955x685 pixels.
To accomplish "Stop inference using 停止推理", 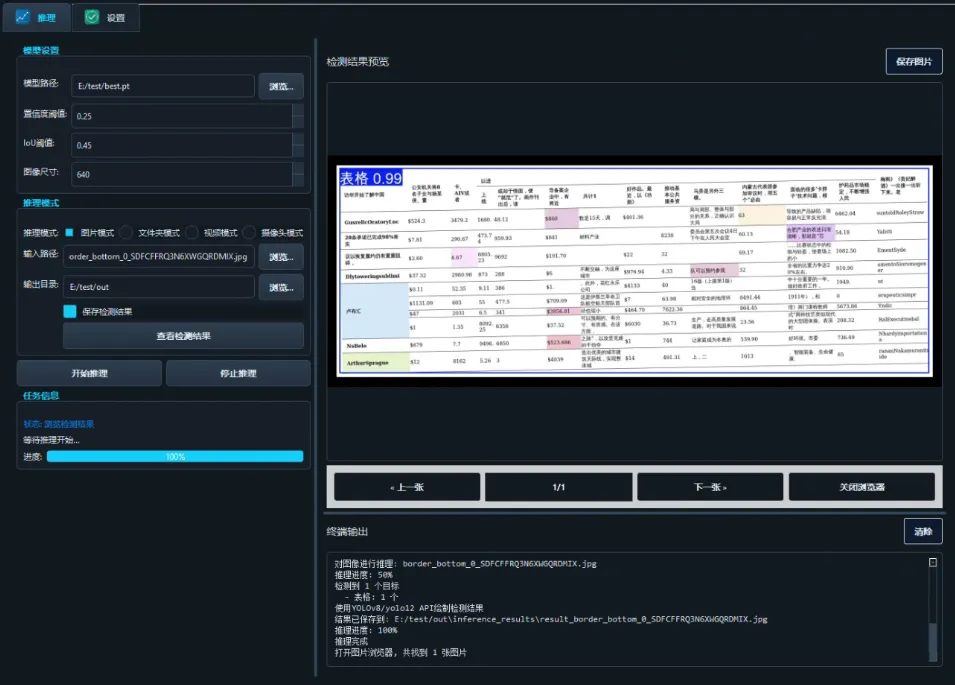I will click(237, 372).
